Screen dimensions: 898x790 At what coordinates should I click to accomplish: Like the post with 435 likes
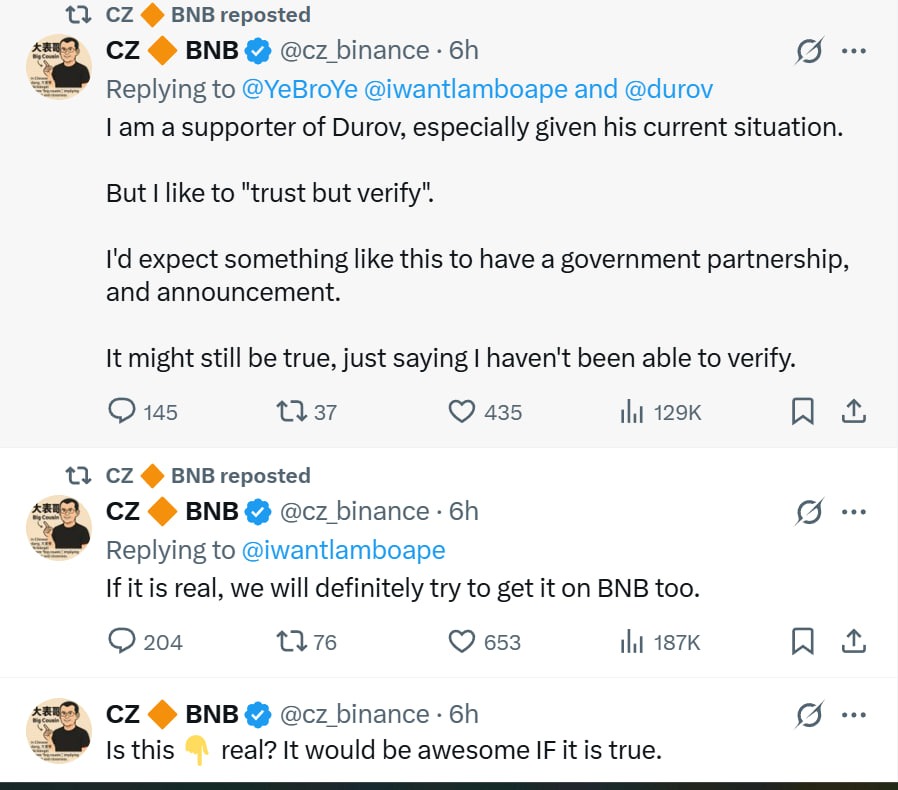click(461, 411)
